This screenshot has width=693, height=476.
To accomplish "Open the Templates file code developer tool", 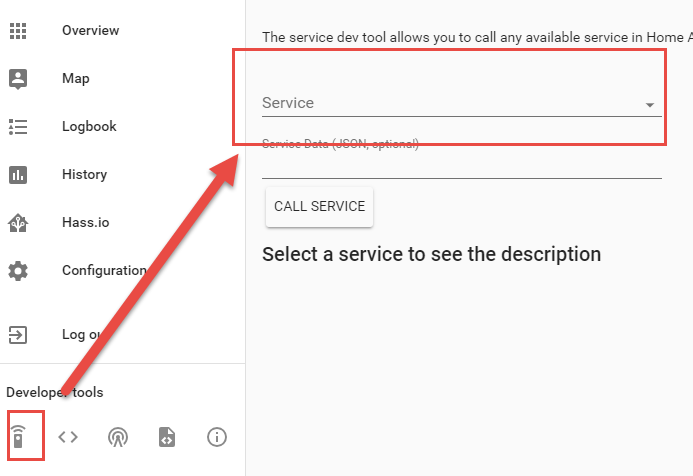I will tap(167, 437).
